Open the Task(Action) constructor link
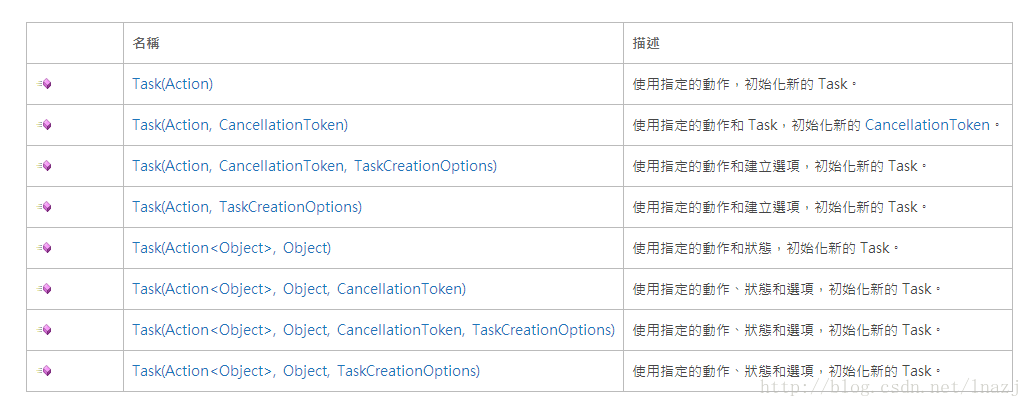The width and height of the screenshot is (1031, 407). [172, 84]
